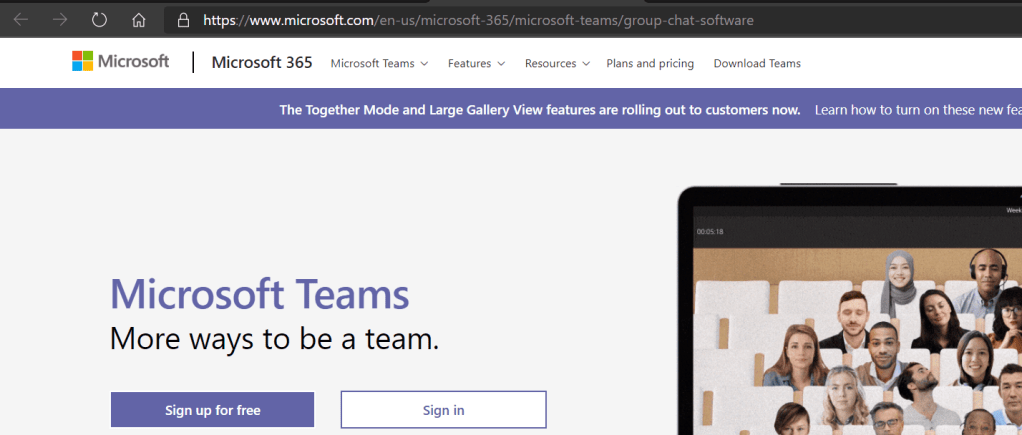Click the Together Mode rollout announcement text
This screenshot has height=435, width=1022.
(540, 110)
